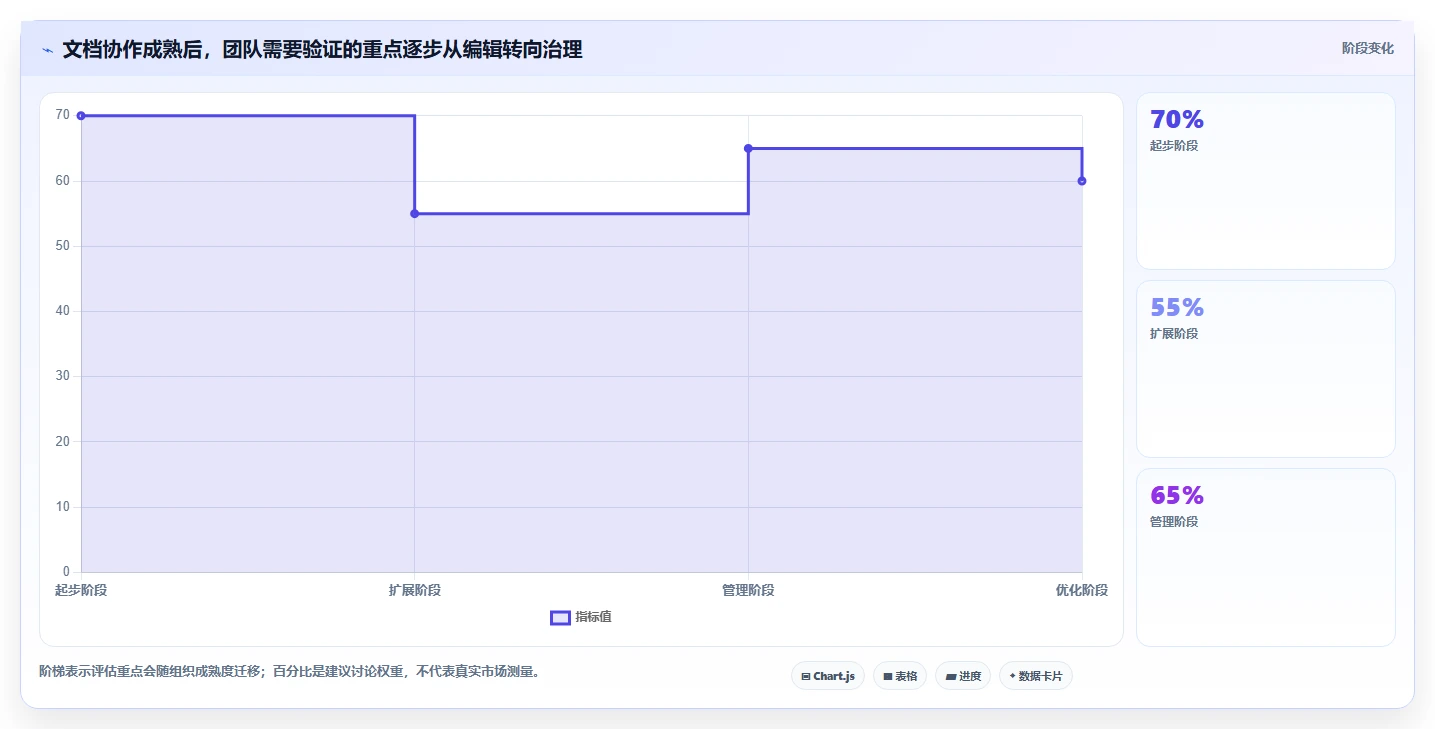
Task: Click the 30 y-axis tick label
Action: pos(63,376)
